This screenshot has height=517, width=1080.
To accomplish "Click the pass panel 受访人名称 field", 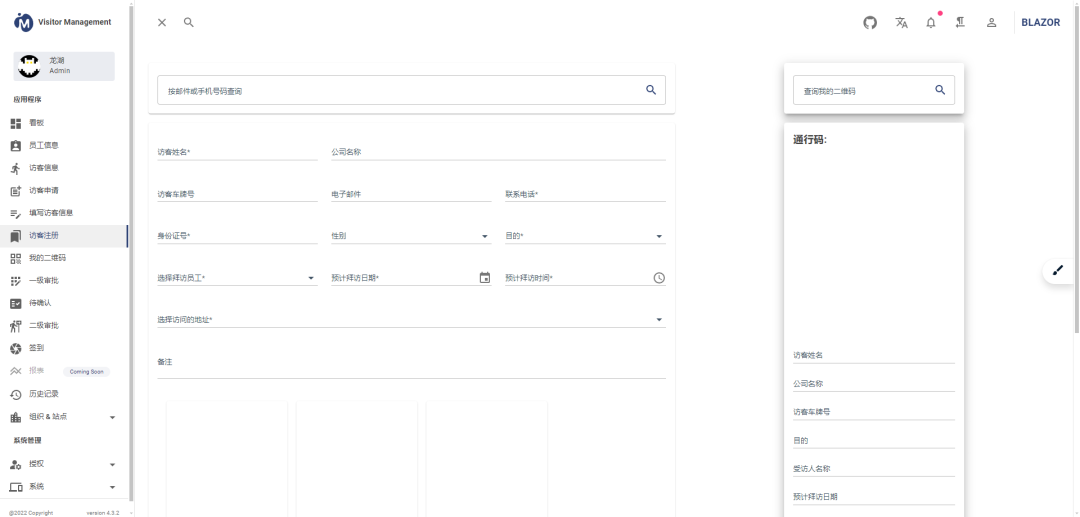I will point(873,469).
